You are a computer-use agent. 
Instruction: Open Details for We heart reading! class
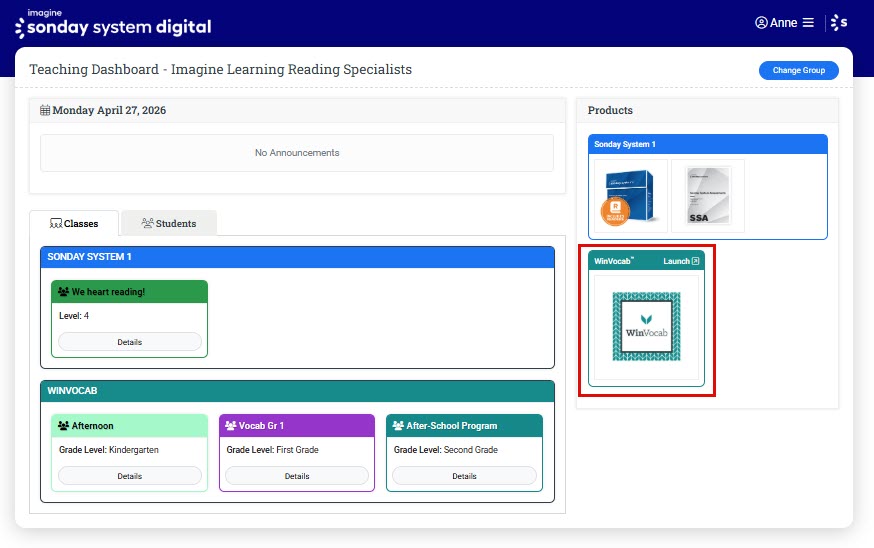(130, 342)
